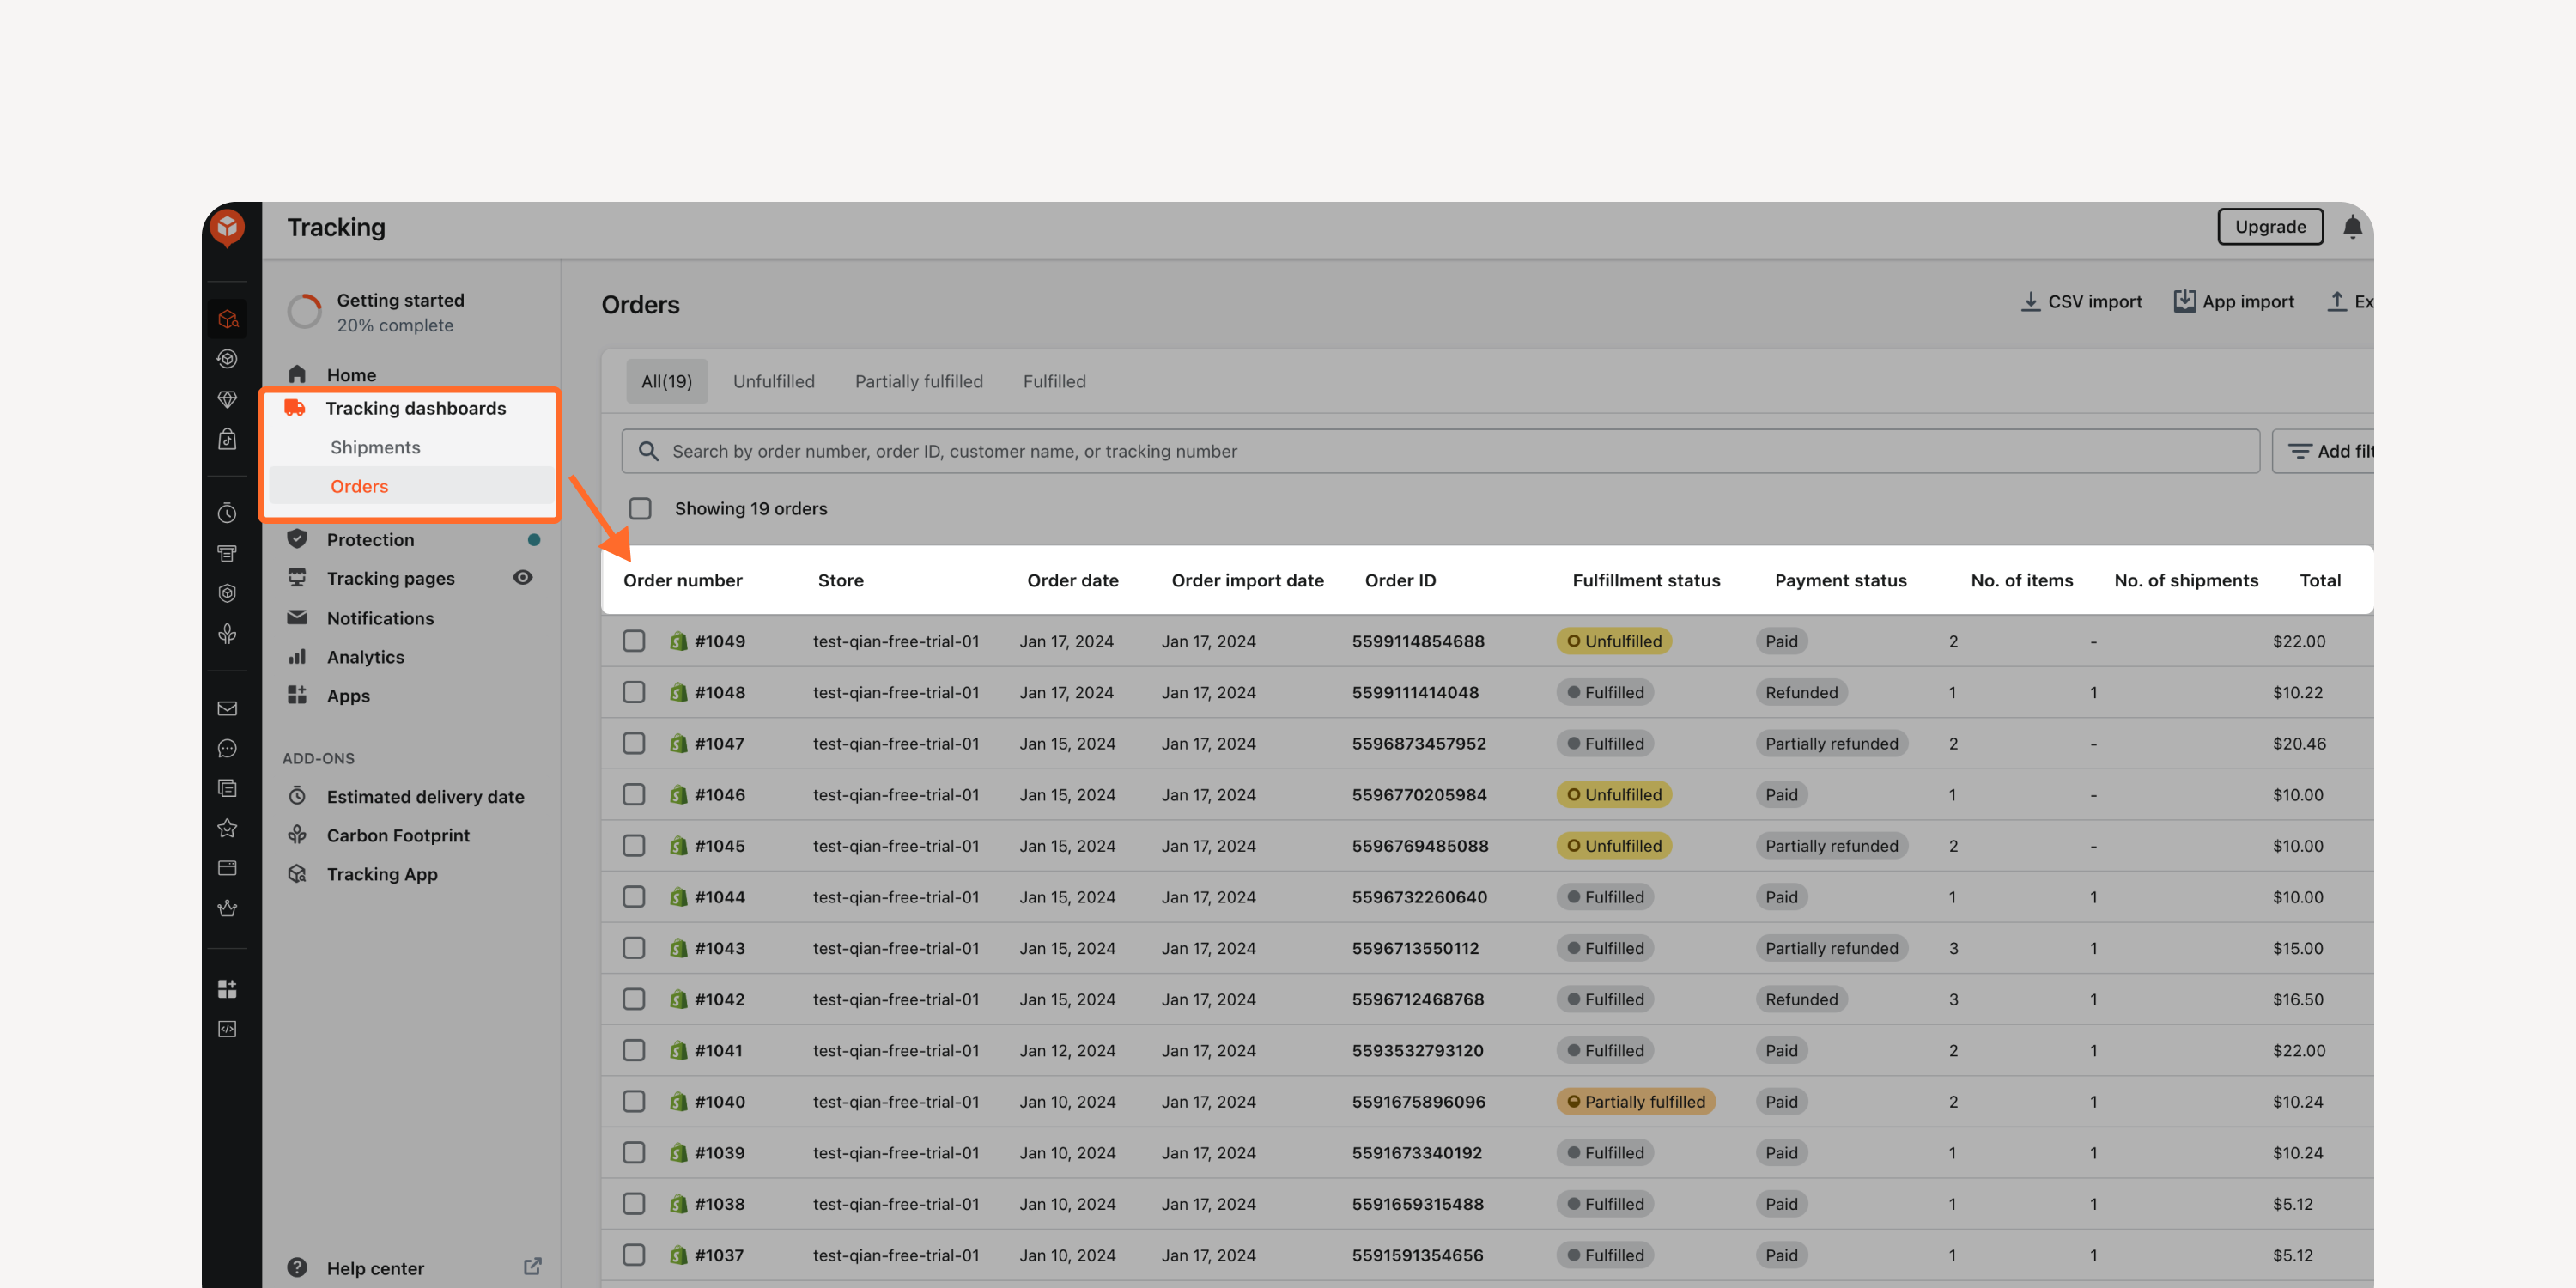Toggle the eye icon beside Tracking pages

[523, 577]
